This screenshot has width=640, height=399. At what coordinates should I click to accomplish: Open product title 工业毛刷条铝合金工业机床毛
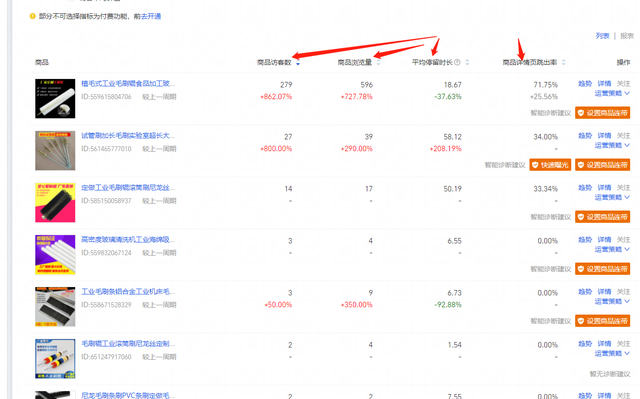click(x=128, y=292)
